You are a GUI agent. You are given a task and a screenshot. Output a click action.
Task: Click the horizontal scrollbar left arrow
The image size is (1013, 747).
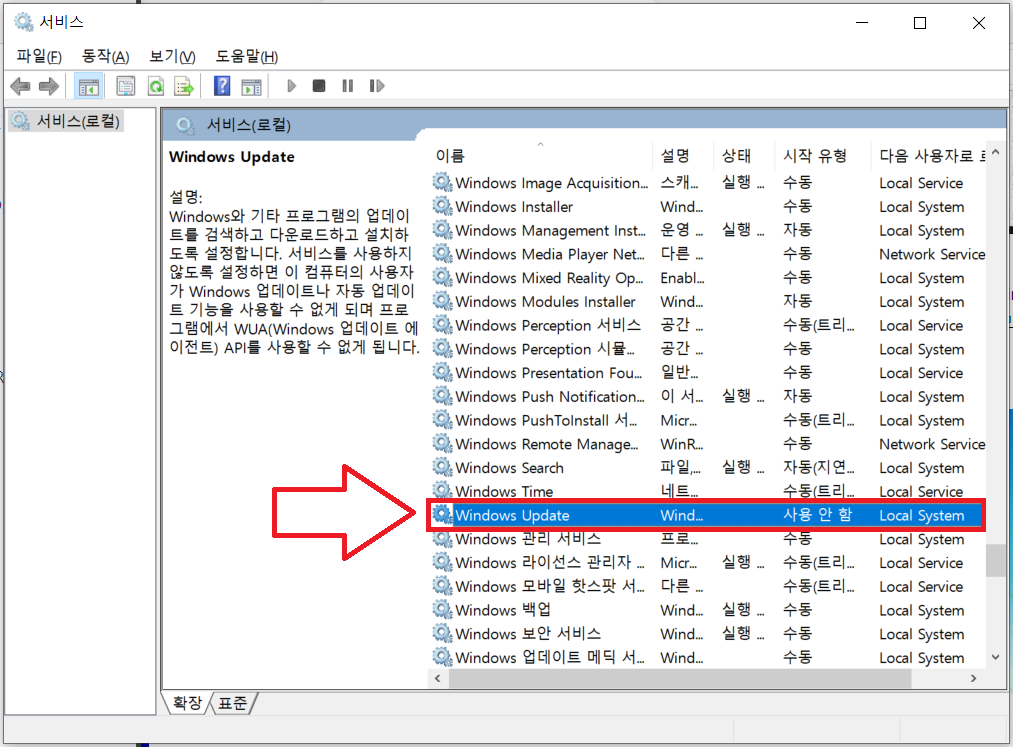438,678
